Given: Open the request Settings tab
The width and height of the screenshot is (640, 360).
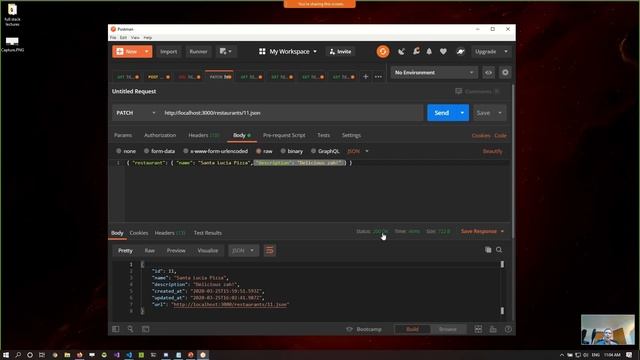Looking at the screenshot, I should [351, 135].
